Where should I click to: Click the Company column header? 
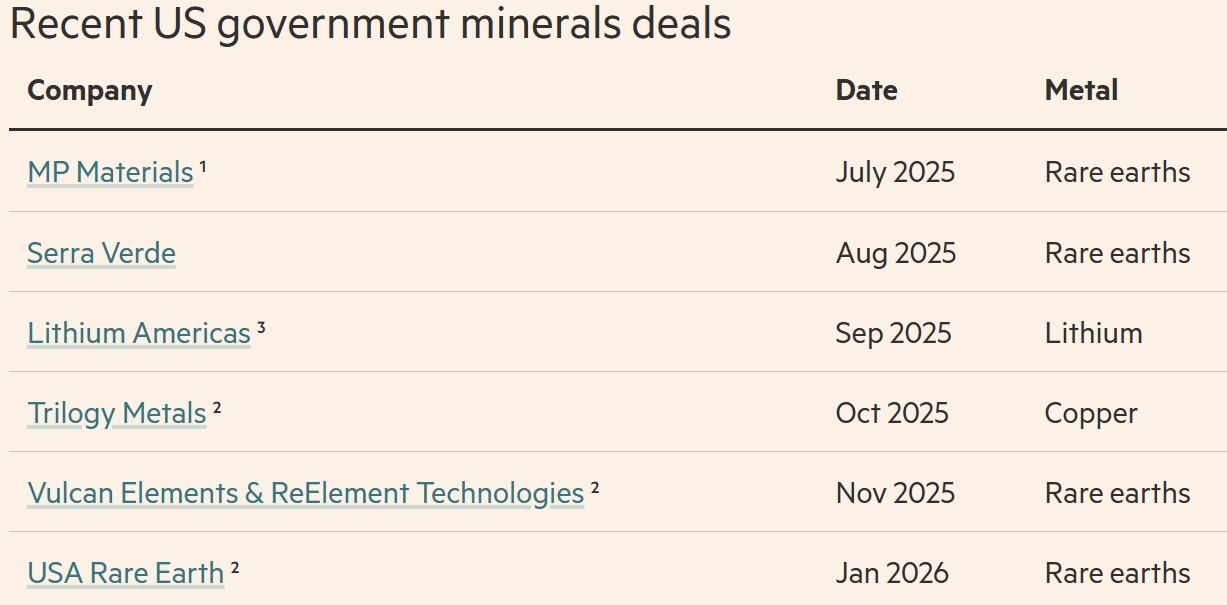90,90
